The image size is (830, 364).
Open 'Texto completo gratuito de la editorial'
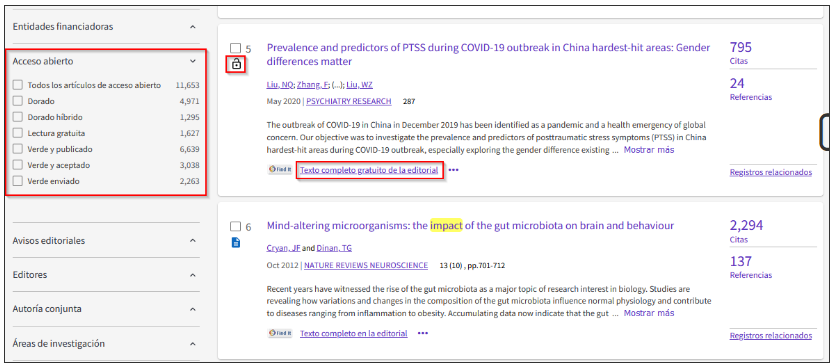[x=369, y=170]
